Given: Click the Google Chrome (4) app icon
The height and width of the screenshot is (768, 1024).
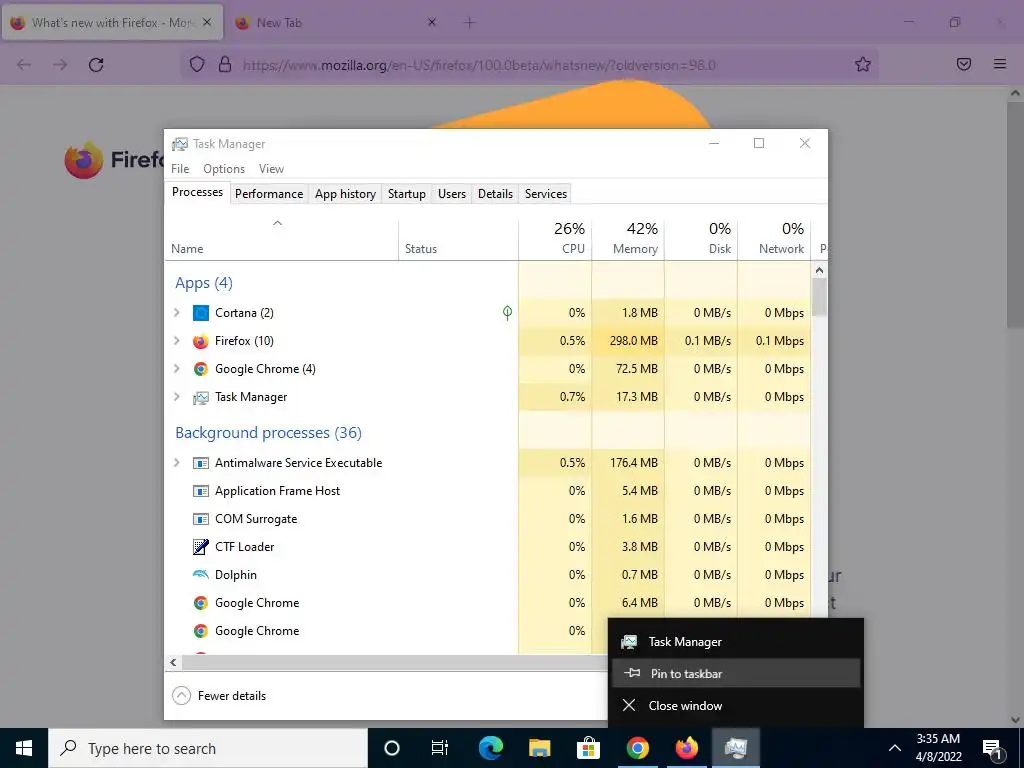Looking at the screenshot, I should click(x=200, y=369).
